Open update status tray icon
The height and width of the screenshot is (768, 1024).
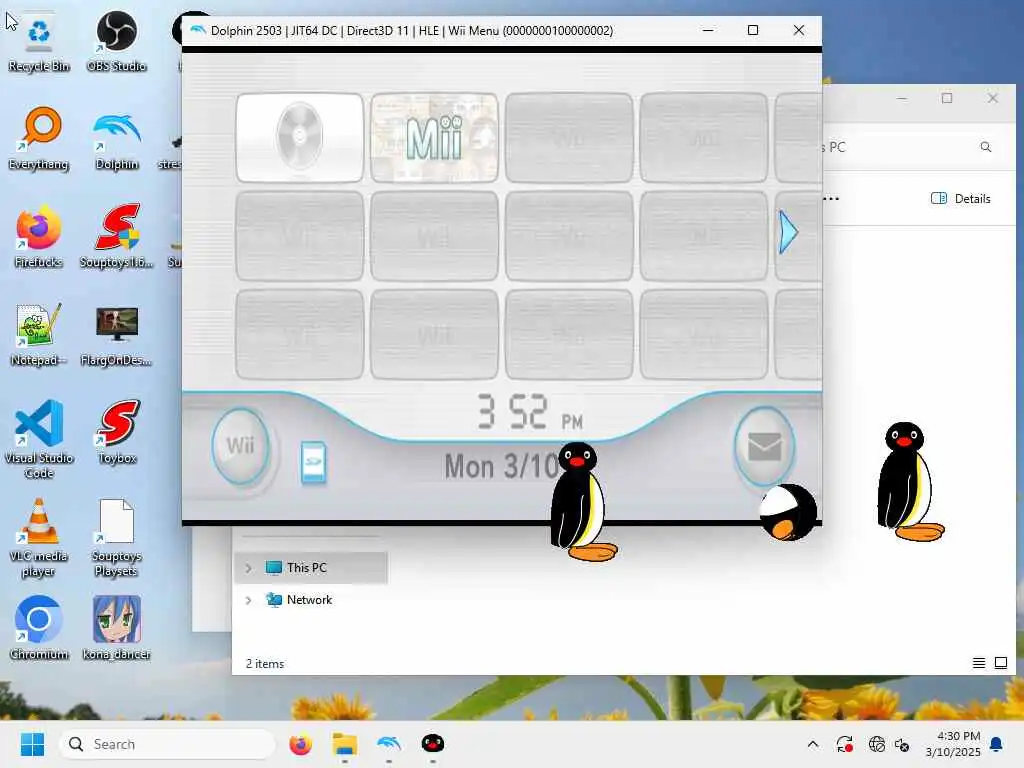click(844, 744)
